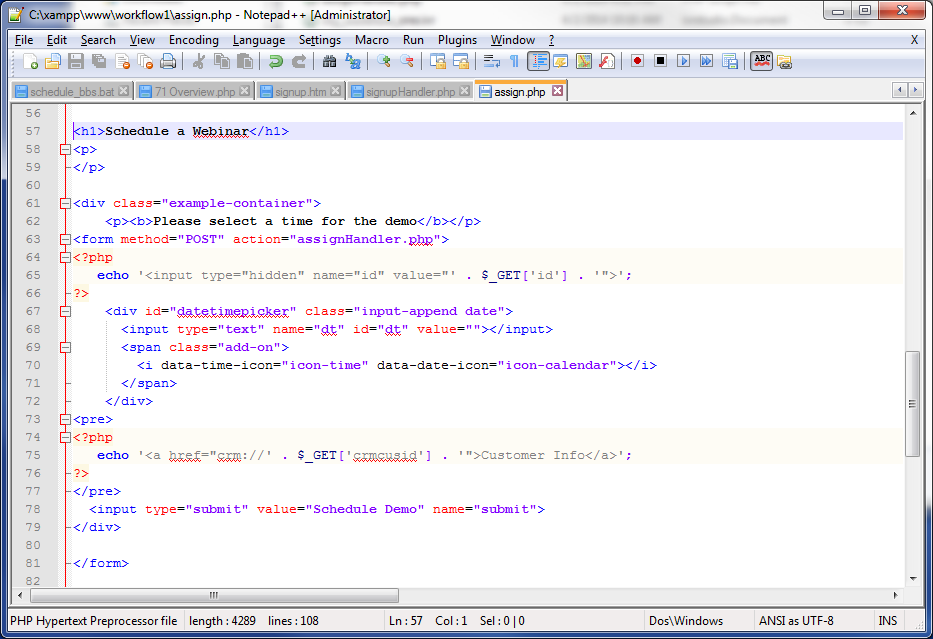Viewport: 933px width, 639px height.
Task: Click the Print icon in the toolbar
Action: click(167, 62)
